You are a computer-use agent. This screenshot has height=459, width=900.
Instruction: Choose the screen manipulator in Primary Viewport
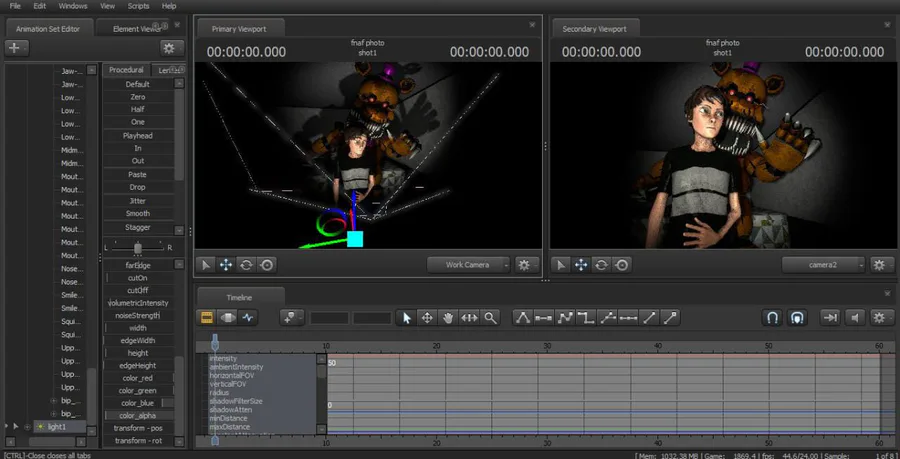267,264
